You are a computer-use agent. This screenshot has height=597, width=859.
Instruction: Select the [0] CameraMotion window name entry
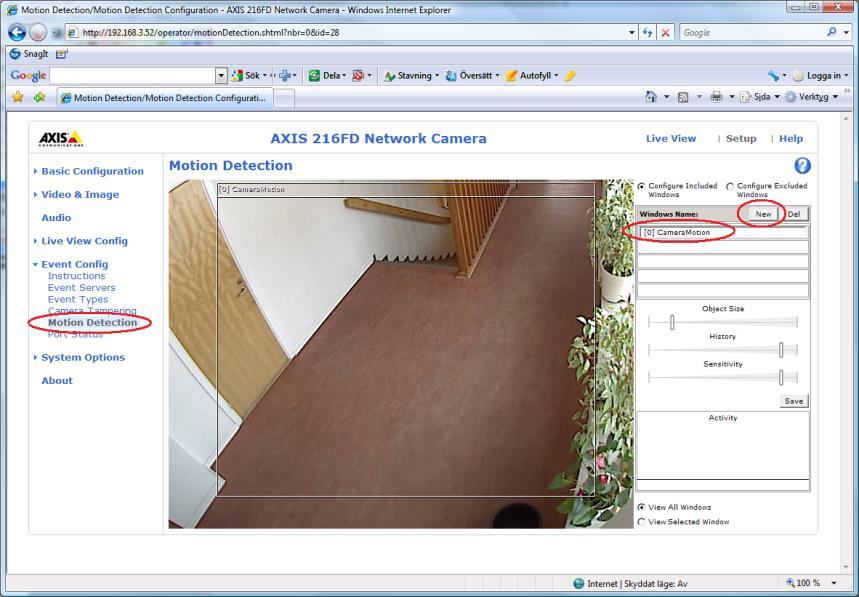(x=722, y=232)
